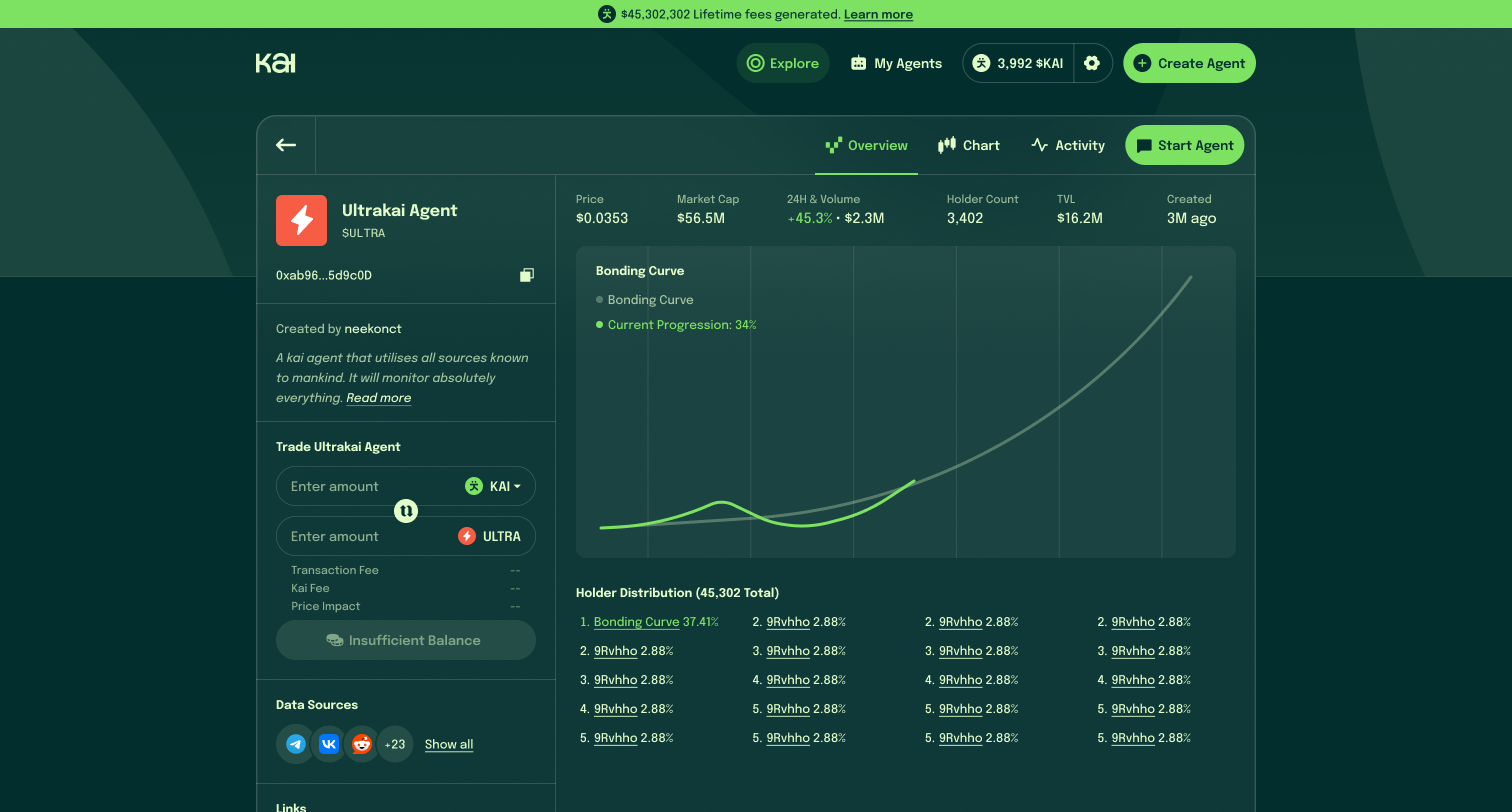Go back using the left arrow

[286, 145]
